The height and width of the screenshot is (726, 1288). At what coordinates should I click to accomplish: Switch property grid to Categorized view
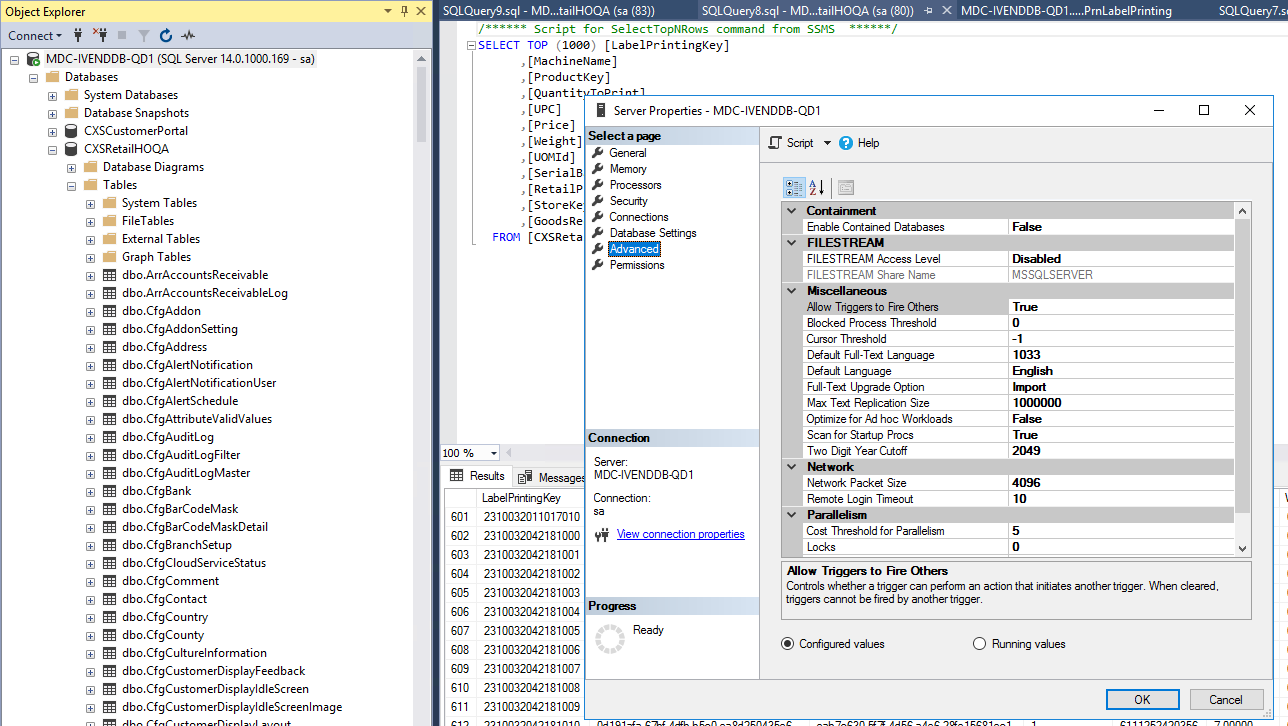pyautogui.click(x=794, y=187)
